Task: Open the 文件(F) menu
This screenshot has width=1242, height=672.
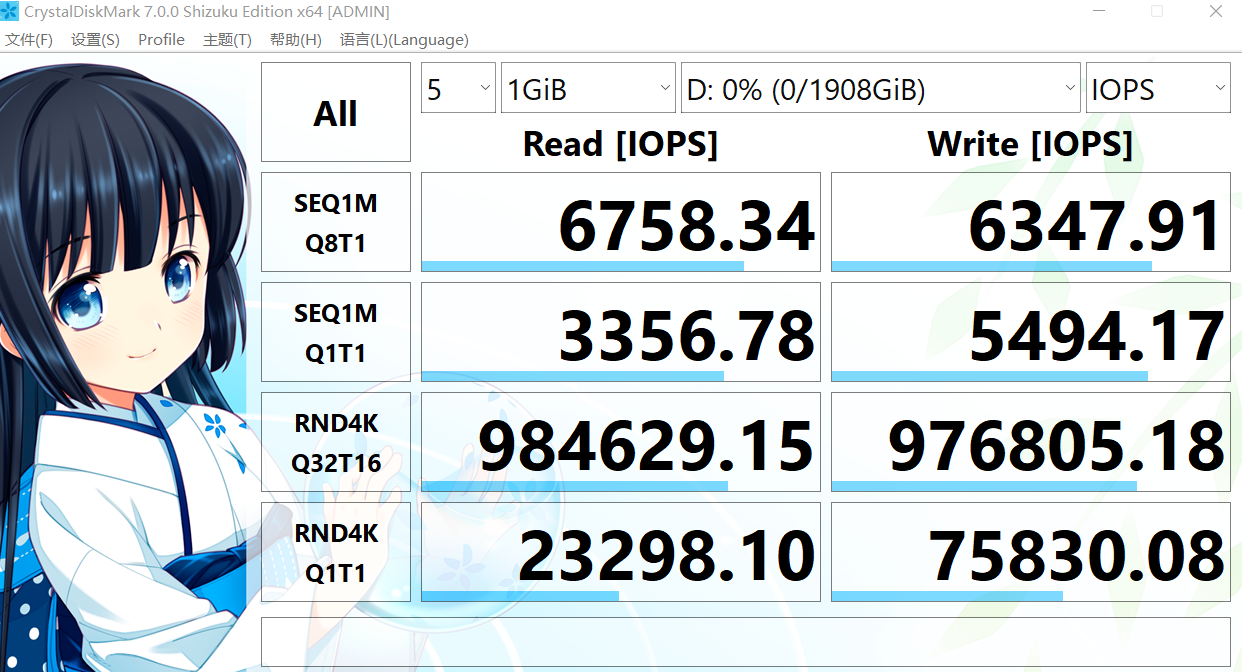Action: (x=29, y=40)
